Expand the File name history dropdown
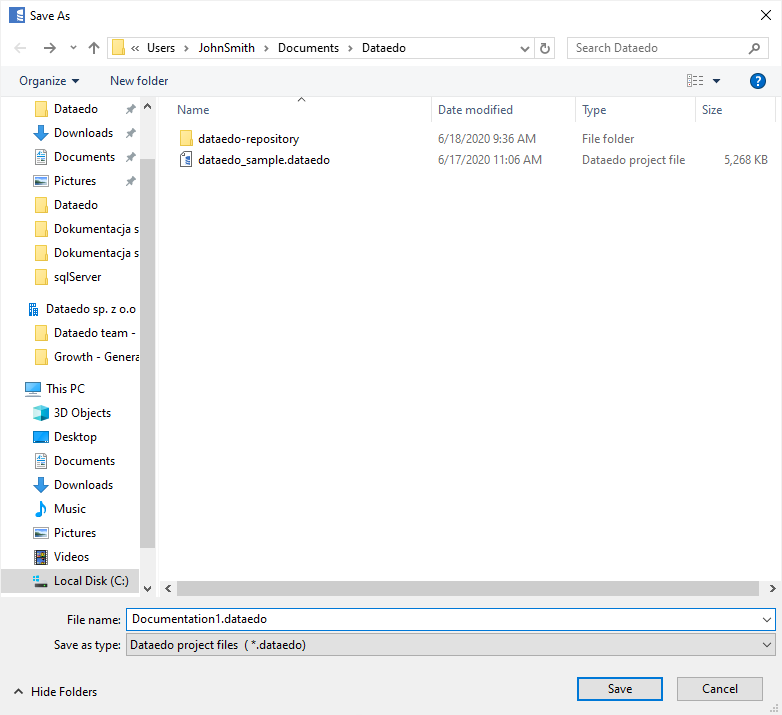Screen dimensions: 782x715 click(x=766, y=620)
